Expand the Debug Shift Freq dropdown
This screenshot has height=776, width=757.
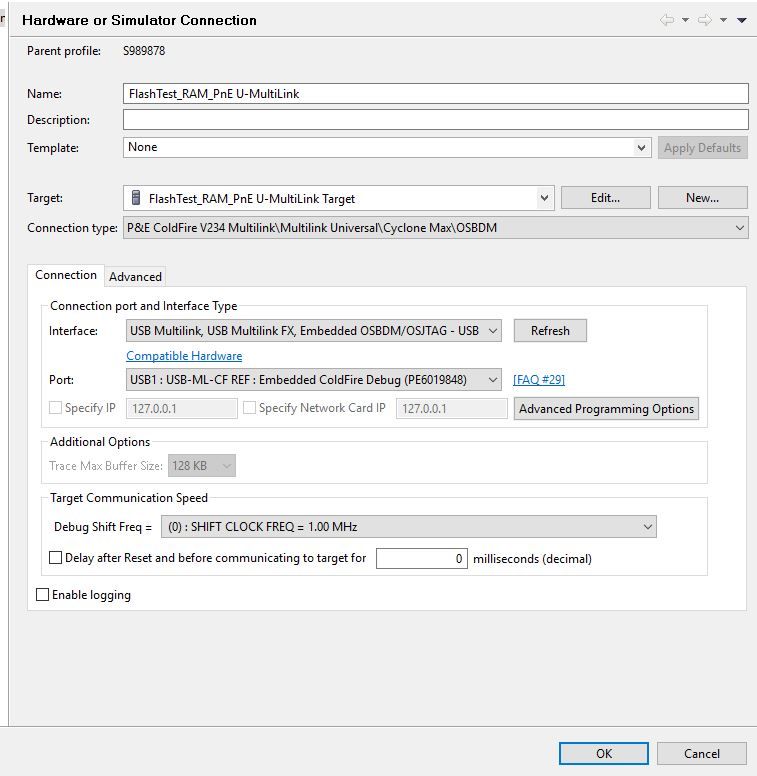click(x=647, y=526)
